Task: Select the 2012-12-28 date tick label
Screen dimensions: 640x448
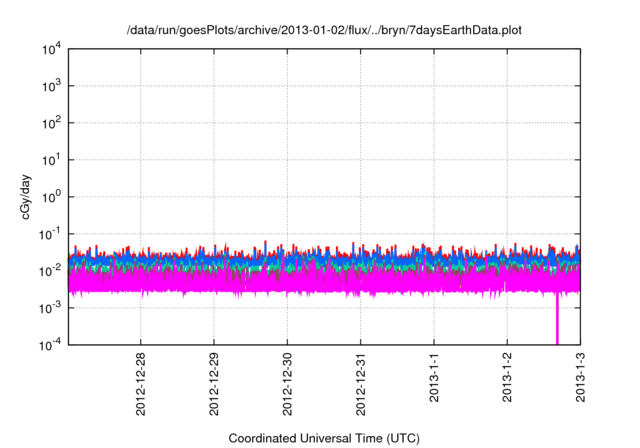Action: point(140,382)
